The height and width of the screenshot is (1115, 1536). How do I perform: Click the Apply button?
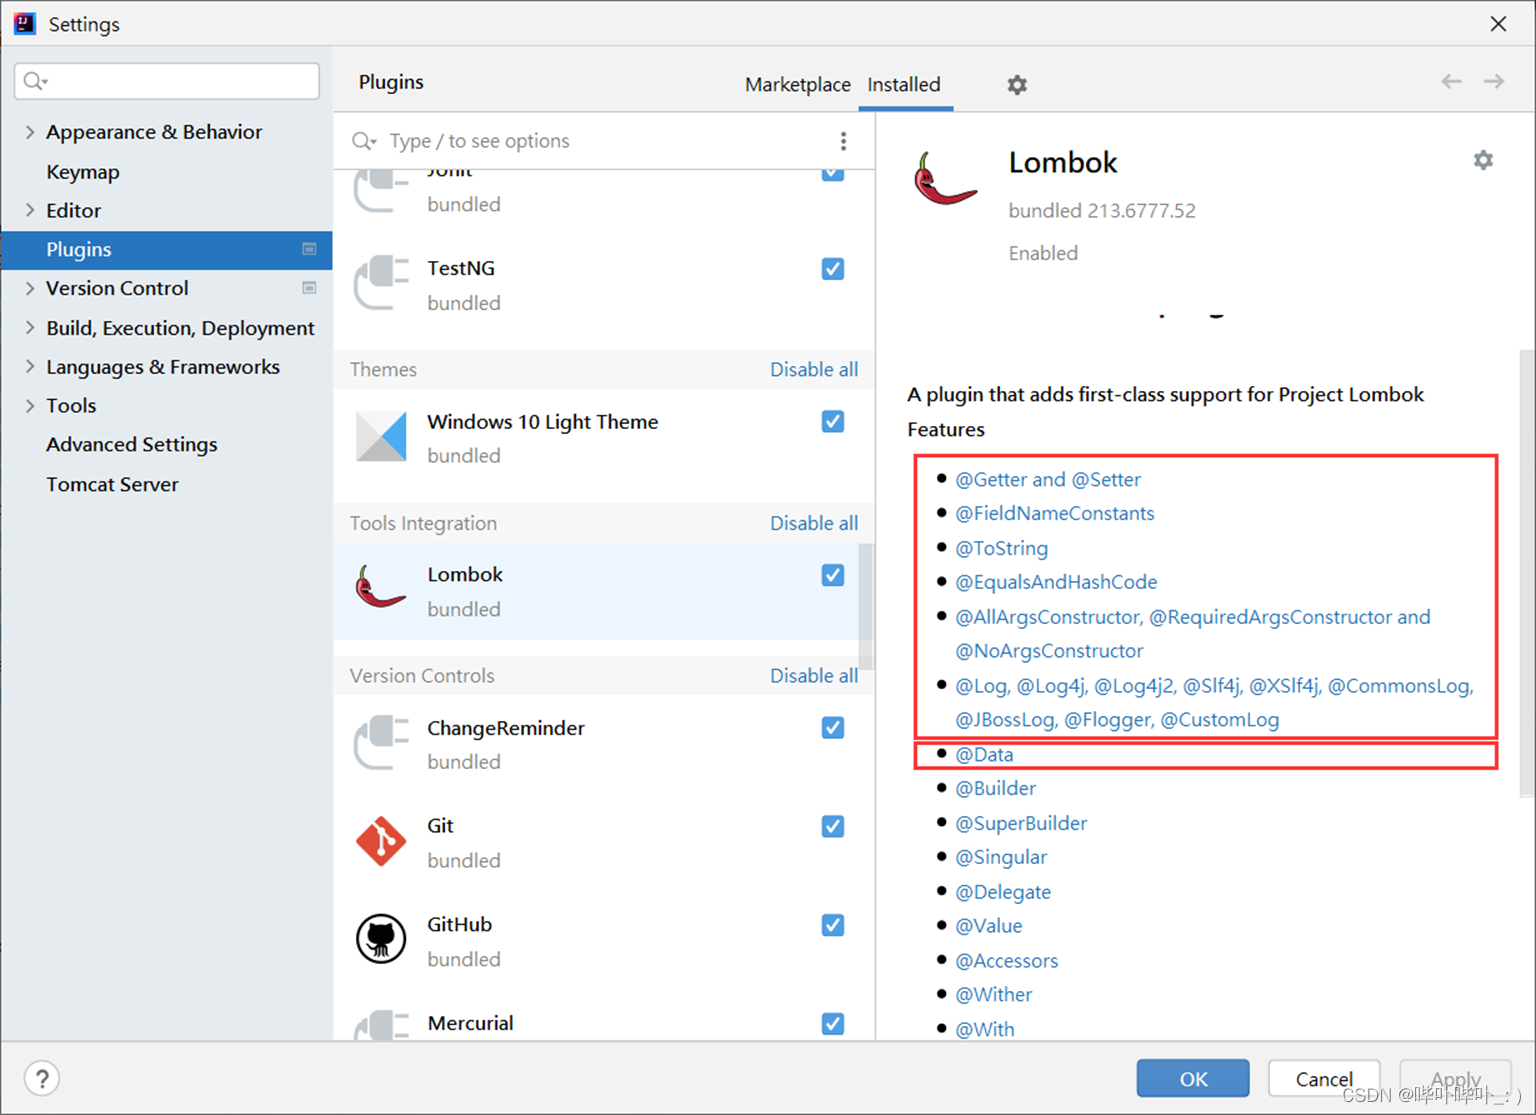(x=1455, y=1078)
